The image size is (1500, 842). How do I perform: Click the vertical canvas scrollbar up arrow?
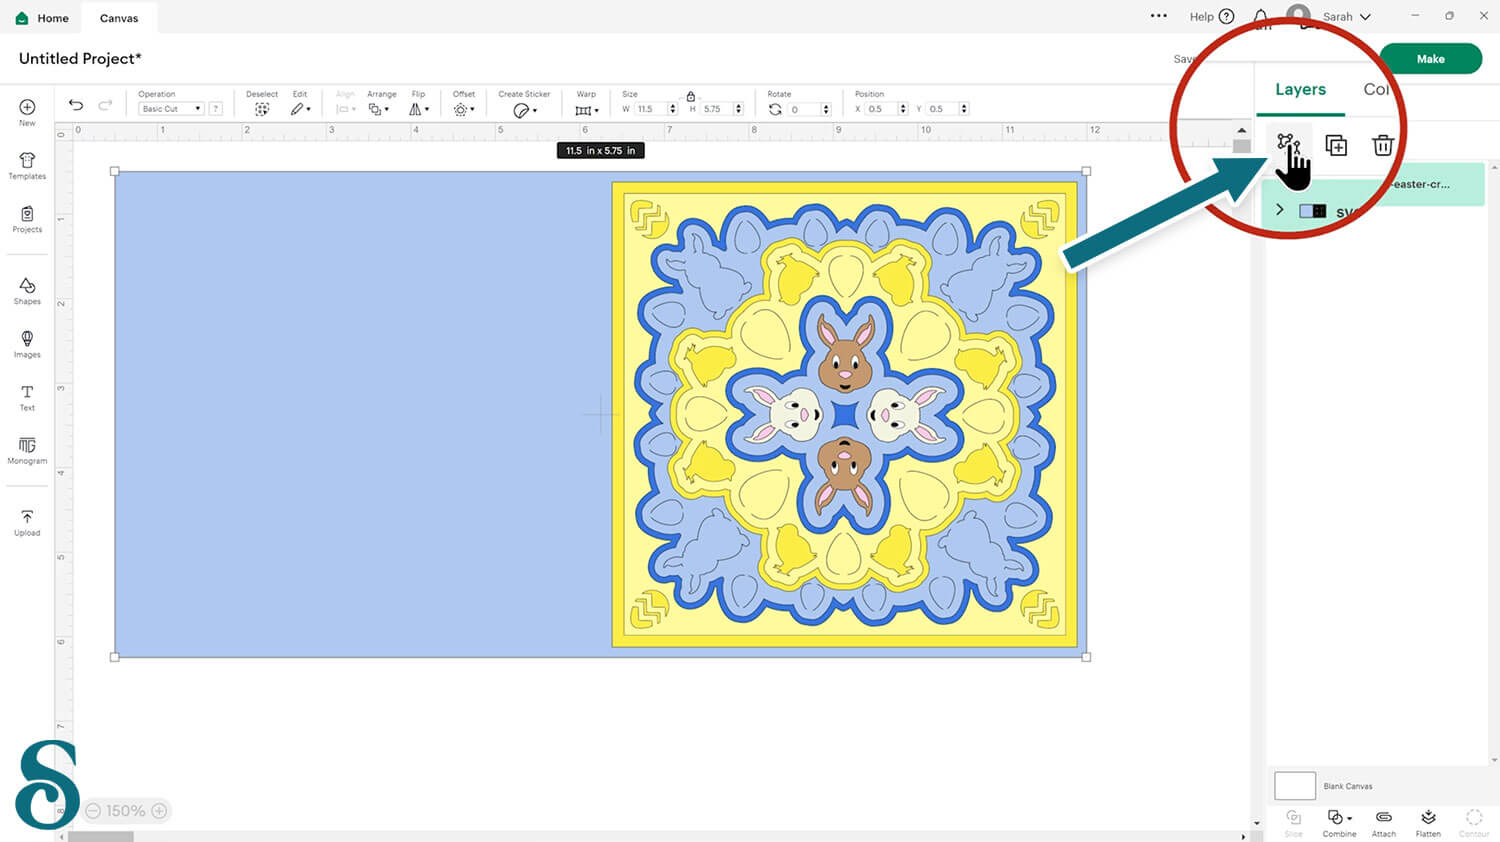click(1242, 130)
